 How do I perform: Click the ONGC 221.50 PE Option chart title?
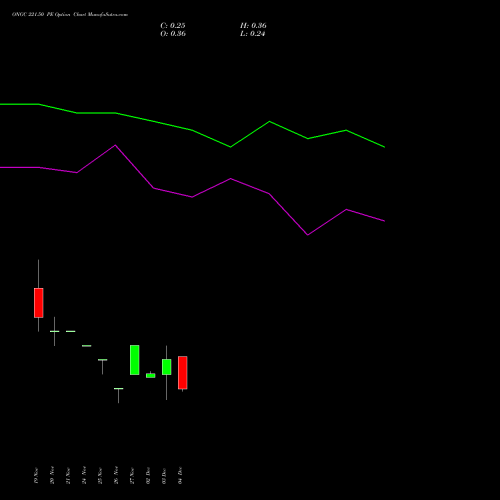(70, 15)
